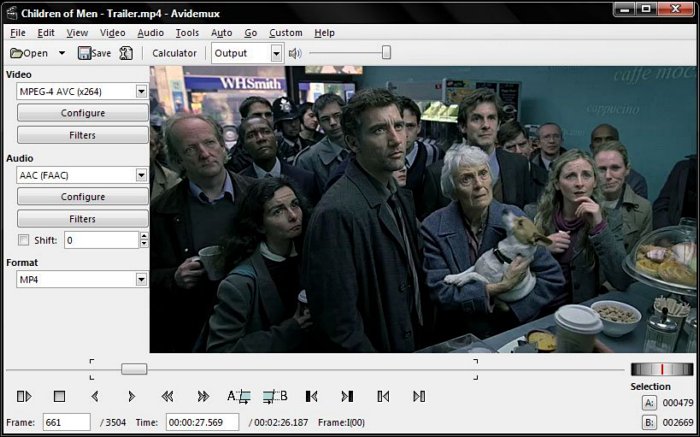Go to the last frame of video
700x437 pixels.
click(x=347, y=397)
